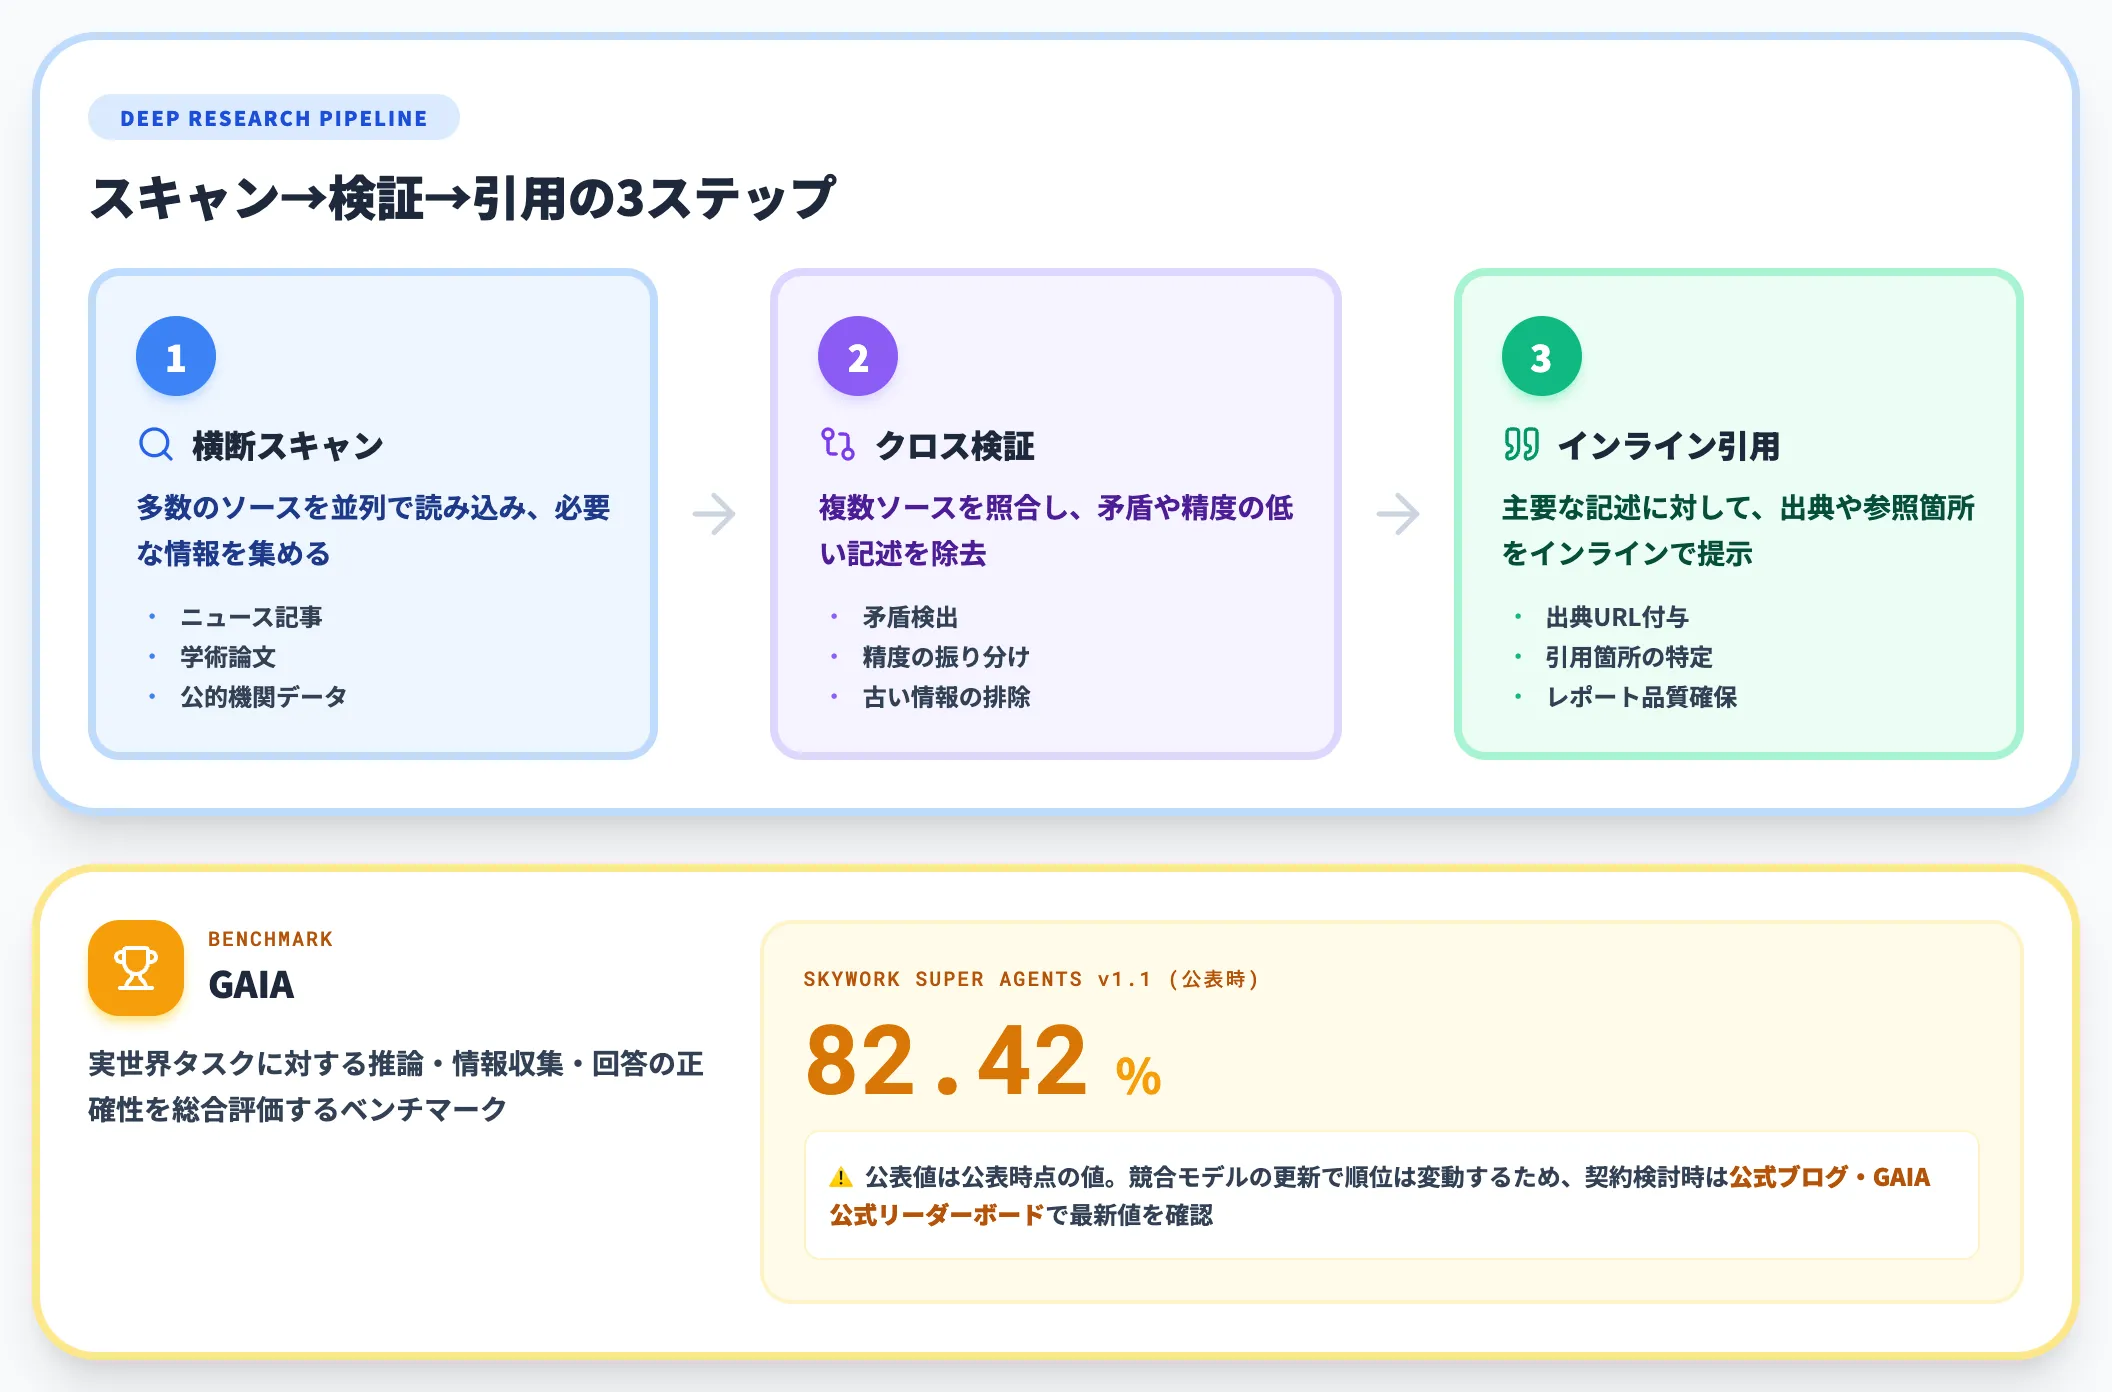
Task: Click the GAIA benchmark title
Action: [x=251, y=985]
